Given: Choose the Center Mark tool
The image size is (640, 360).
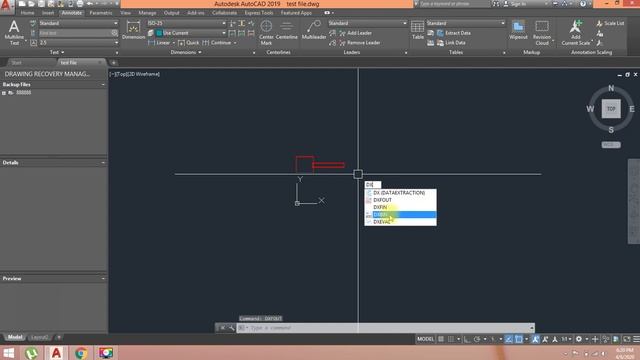Looking at the screenshot, I should tap(266, 32).
